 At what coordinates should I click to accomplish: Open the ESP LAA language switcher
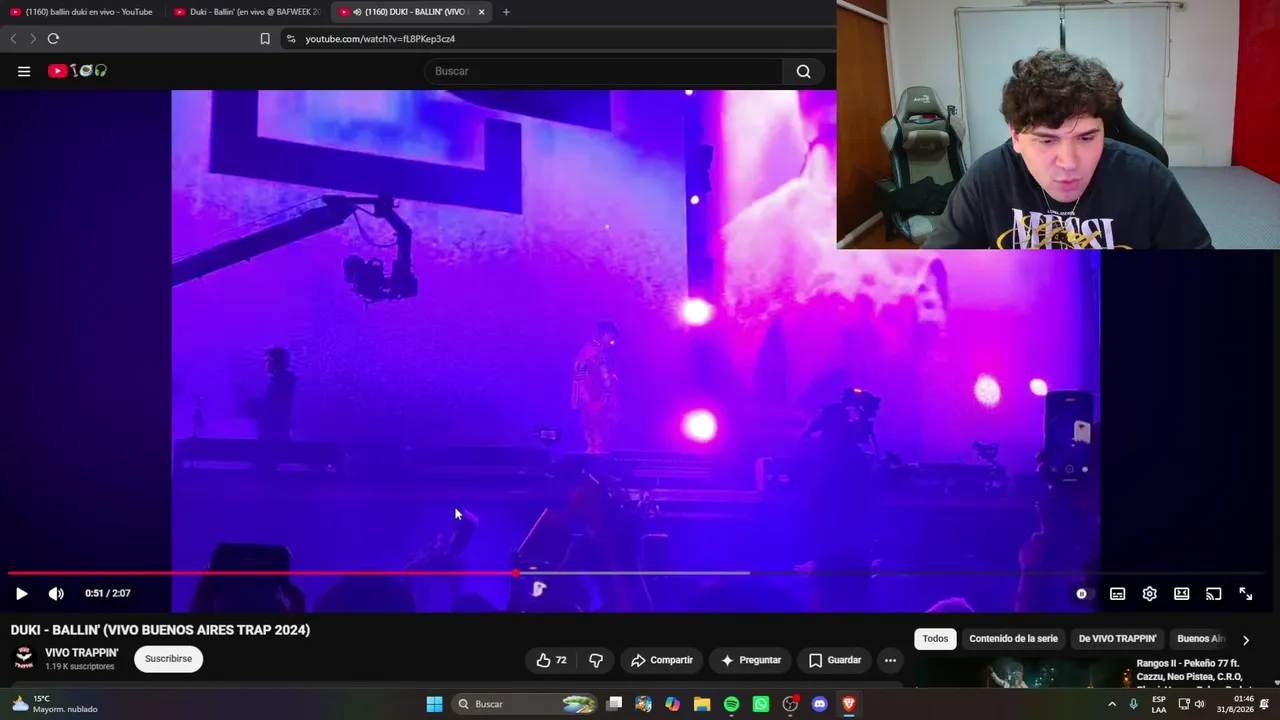[1159, 704]
